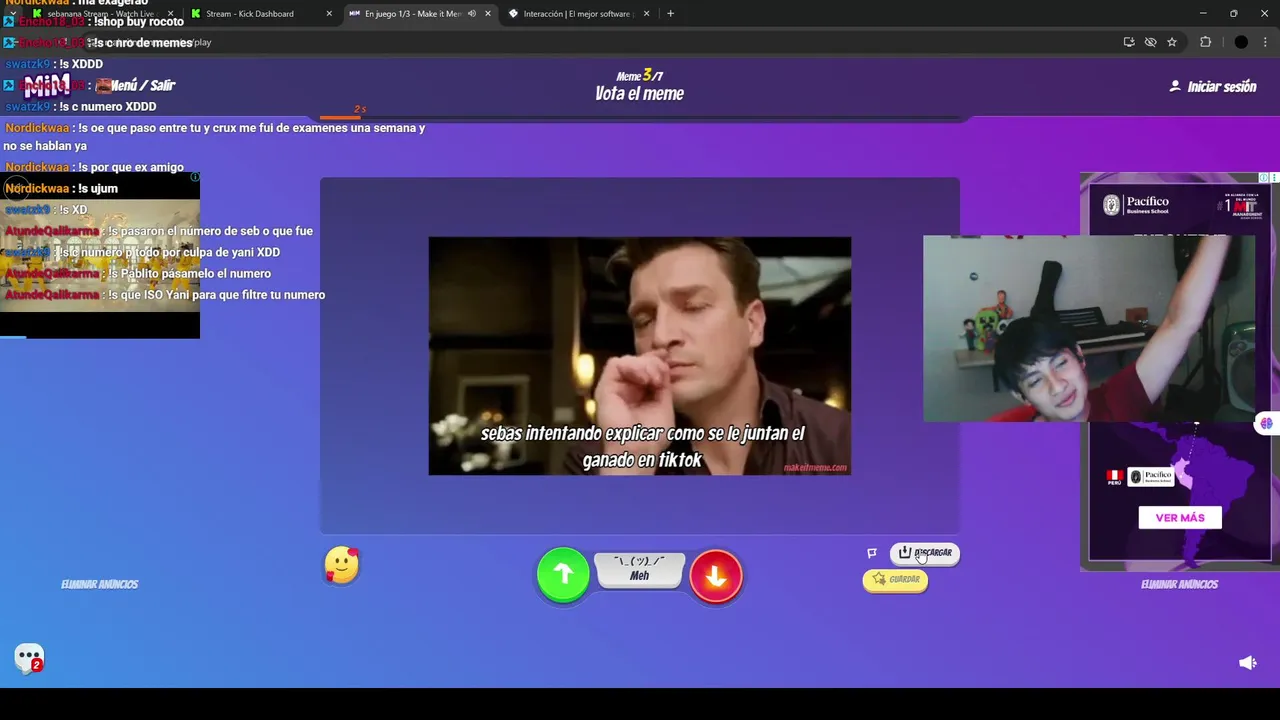The width and height of the screenshot is (1280, 720).
Task: Open the browser extensions puzzle icon
Action: click(x=1205, y=42)
